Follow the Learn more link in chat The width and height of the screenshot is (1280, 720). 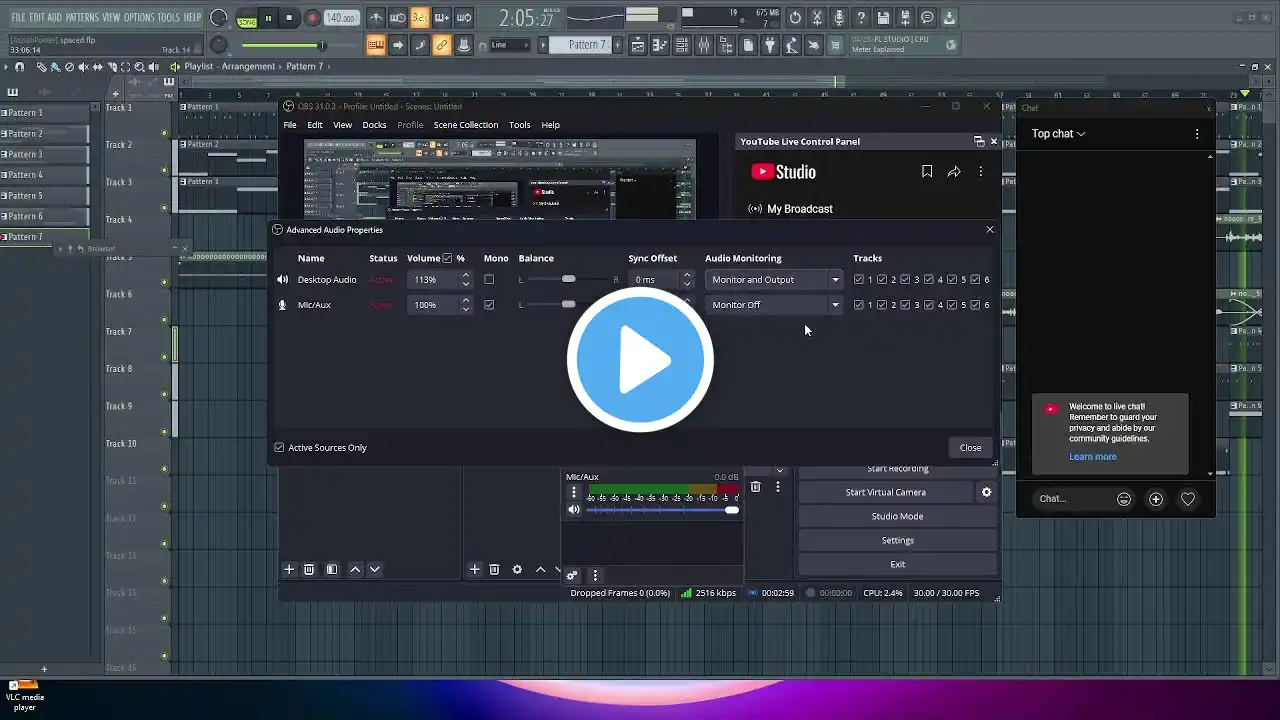[x=1092, y=457]
